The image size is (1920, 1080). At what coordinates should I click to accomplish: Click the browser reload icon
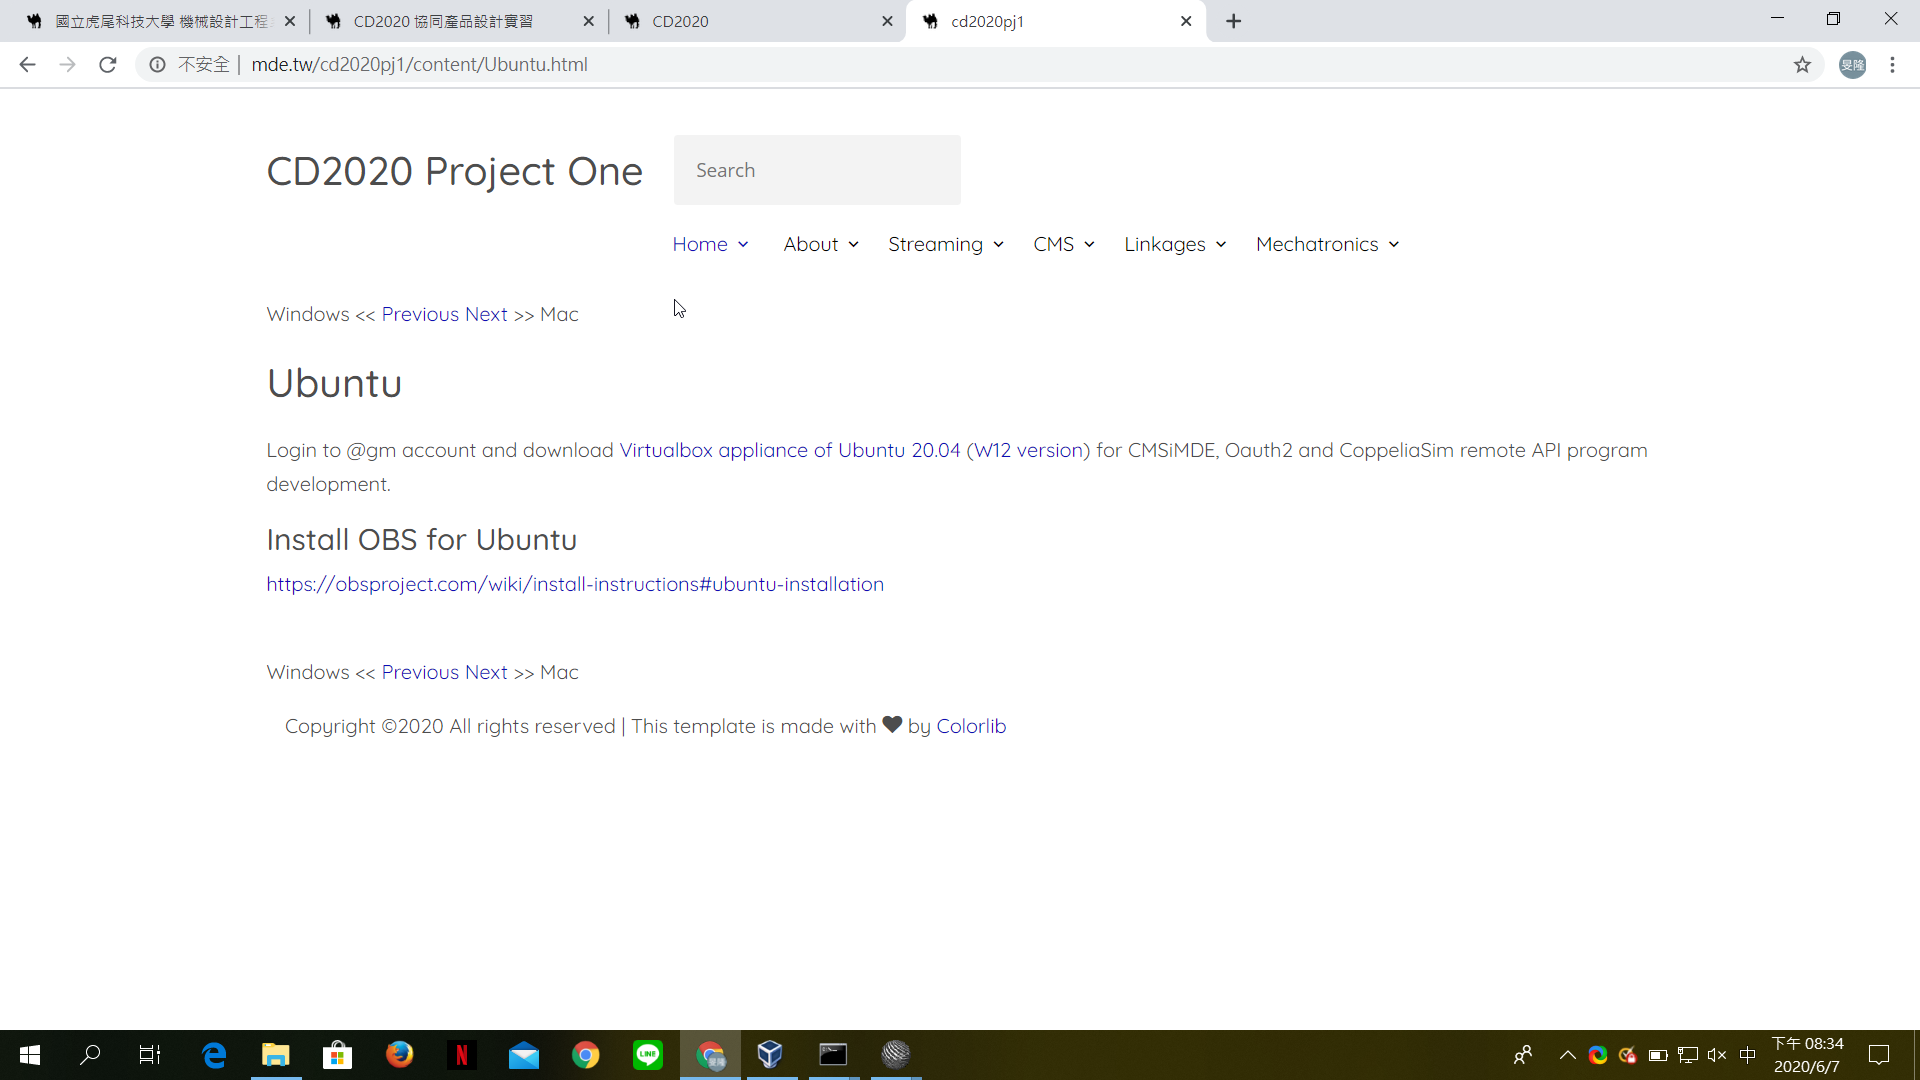(x=108, y=65)
